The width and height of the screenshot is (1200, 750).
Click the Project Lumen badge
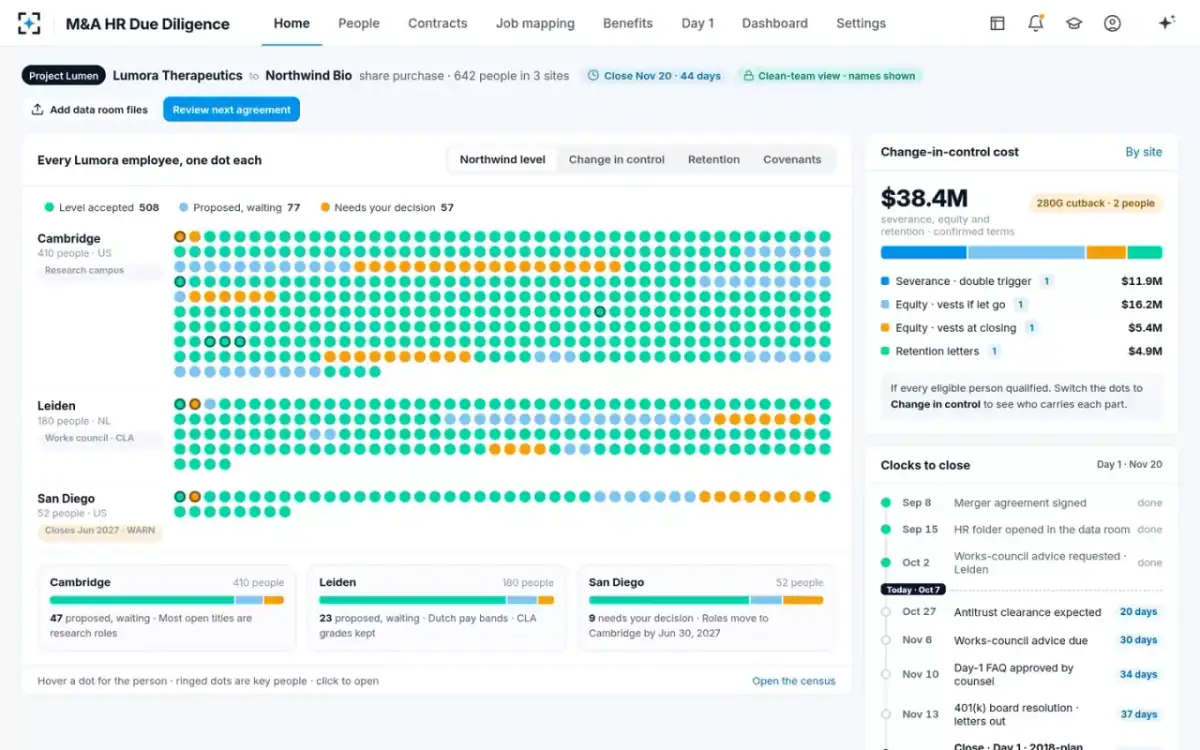tap(64, 76)
